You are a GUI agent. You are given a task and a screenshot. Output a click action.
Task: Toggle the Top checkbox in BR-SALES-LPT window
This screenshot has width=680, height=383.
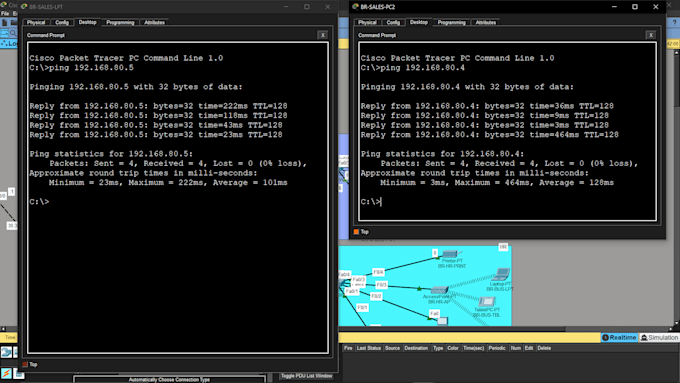(25, 364)
